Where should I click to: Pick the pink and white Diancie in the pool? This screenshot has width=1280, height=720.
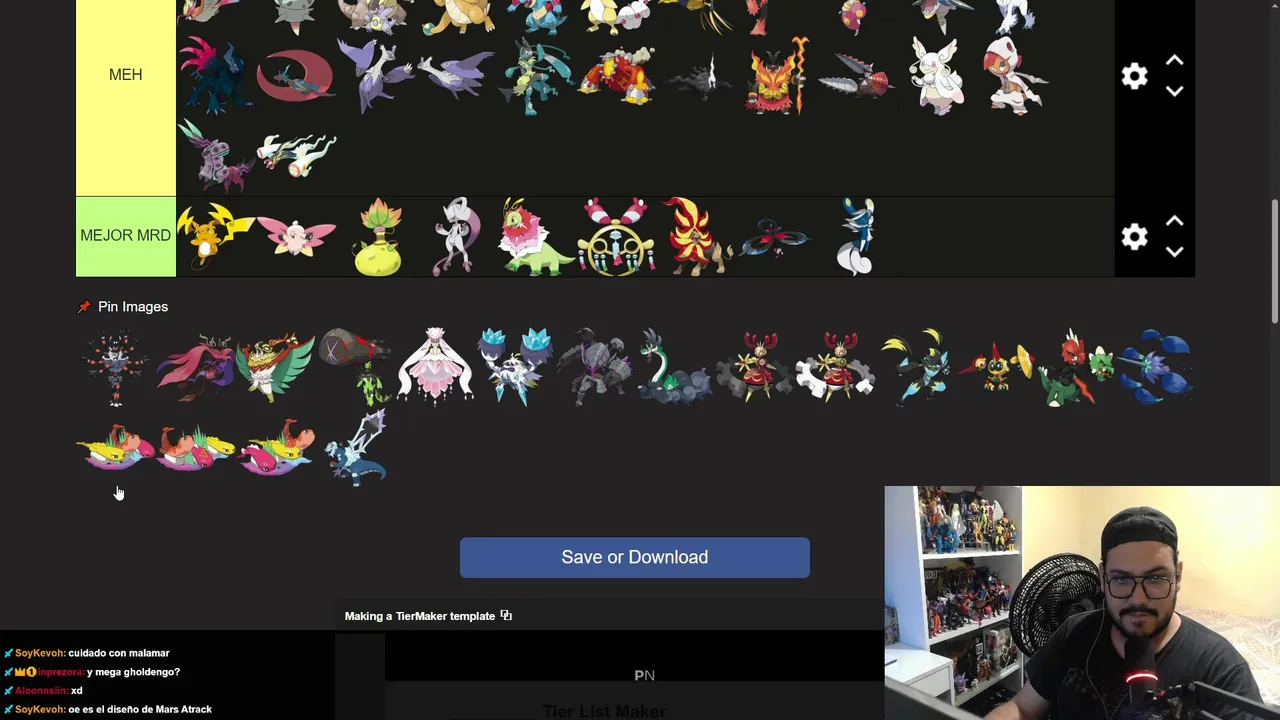click(436, 367)
